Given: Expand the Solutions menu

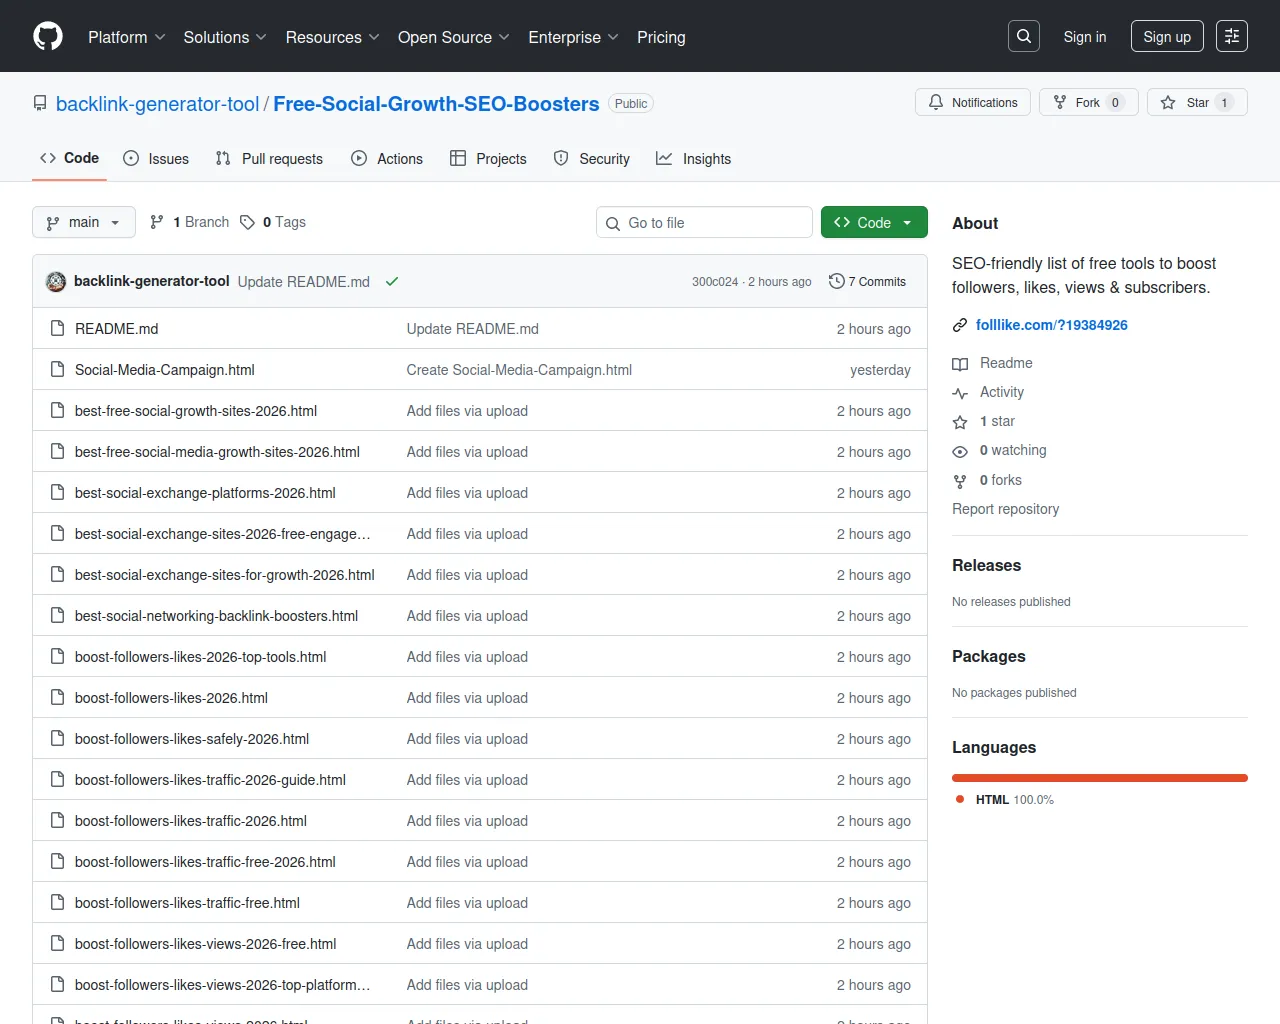Looking at the screenshot, I should [x=225, y=37].
